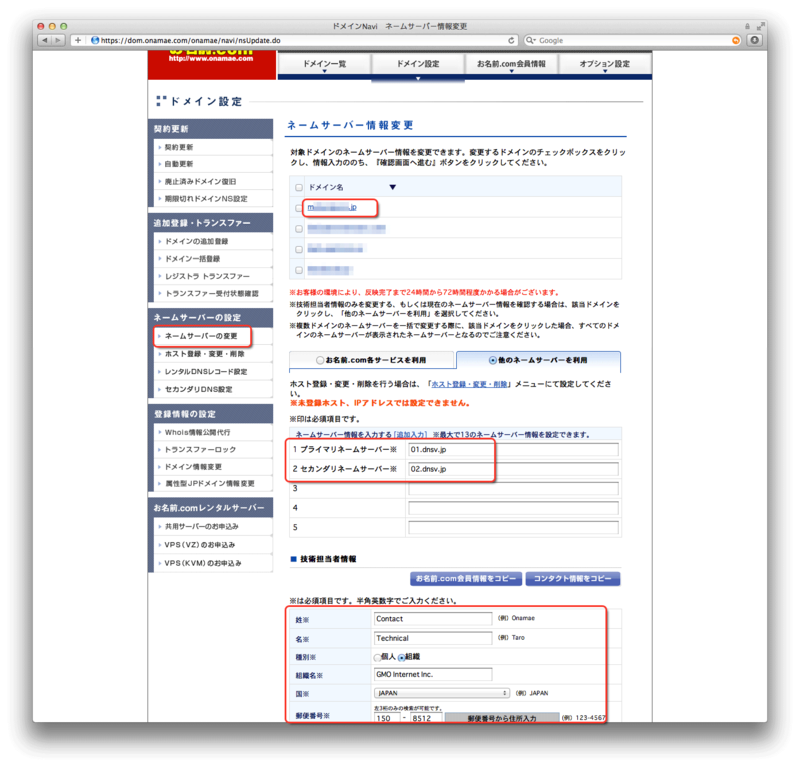Open ホスト登録・変更・削除 sidebar link
This screenshot has width=800, height=763.
click(205, 354)
